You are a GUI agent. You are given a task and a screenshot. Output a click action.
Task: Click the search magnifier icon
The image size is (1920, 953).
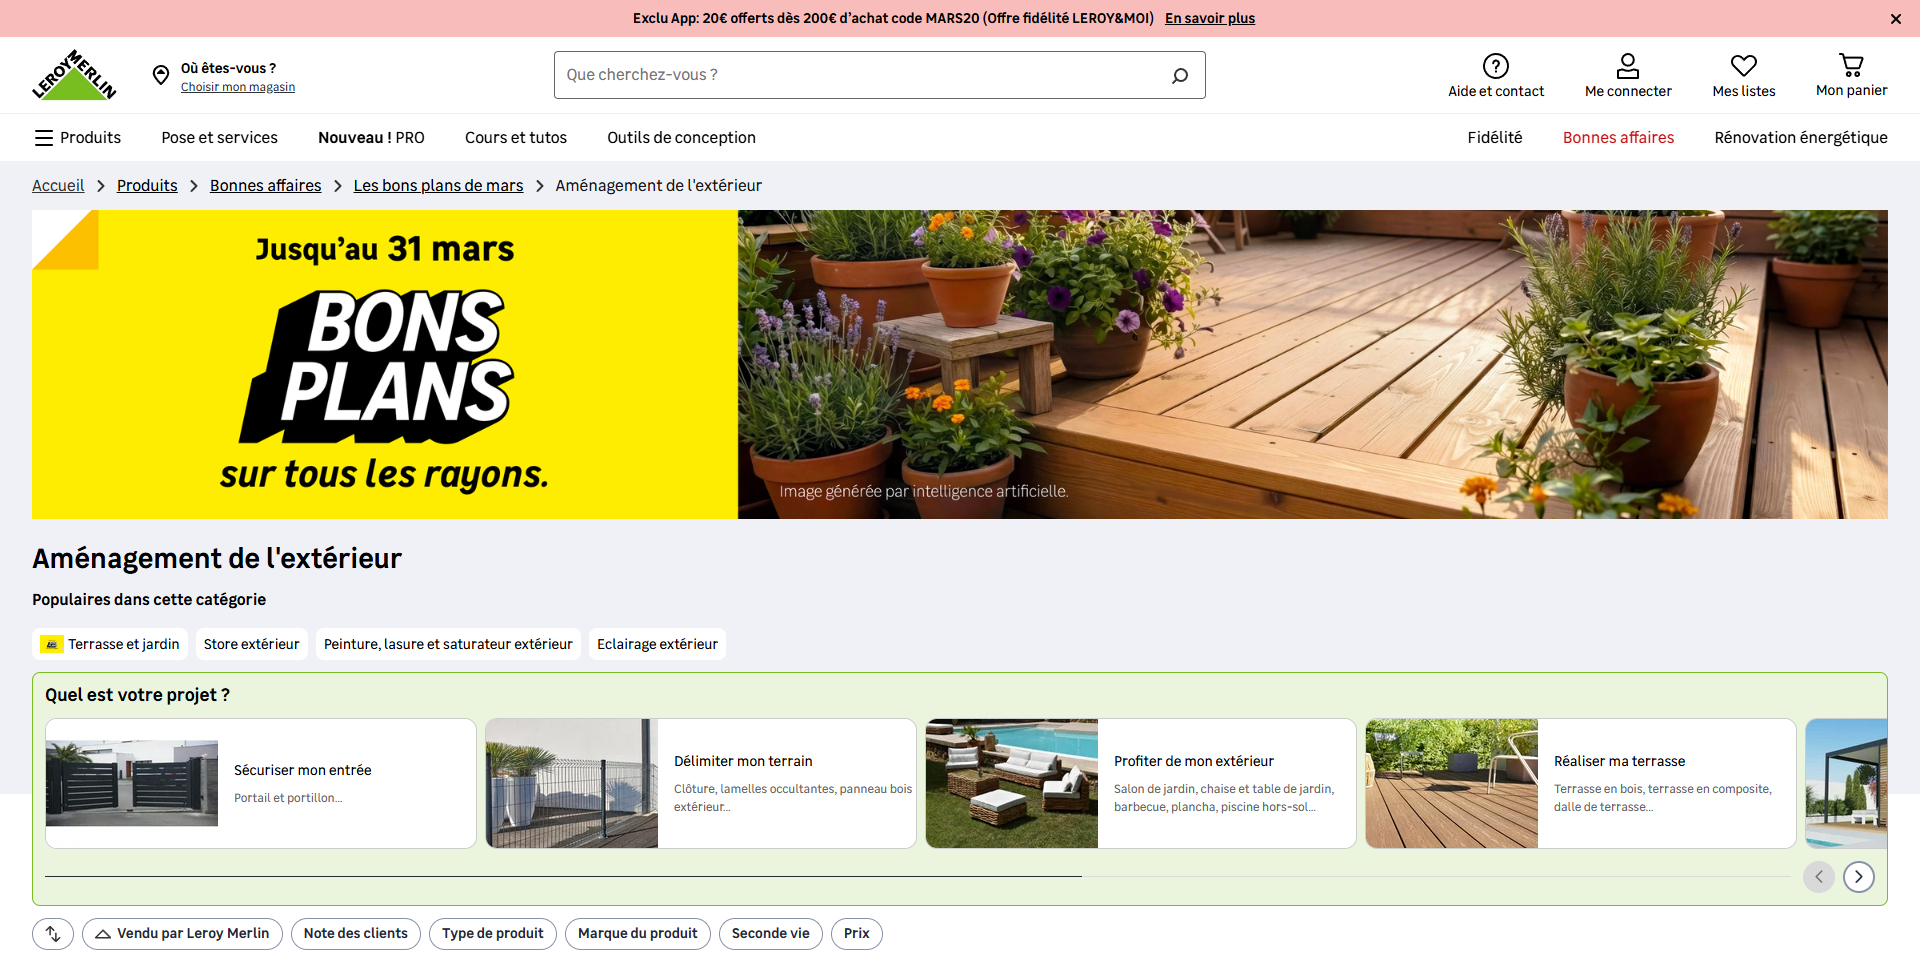click(1180, 75)
